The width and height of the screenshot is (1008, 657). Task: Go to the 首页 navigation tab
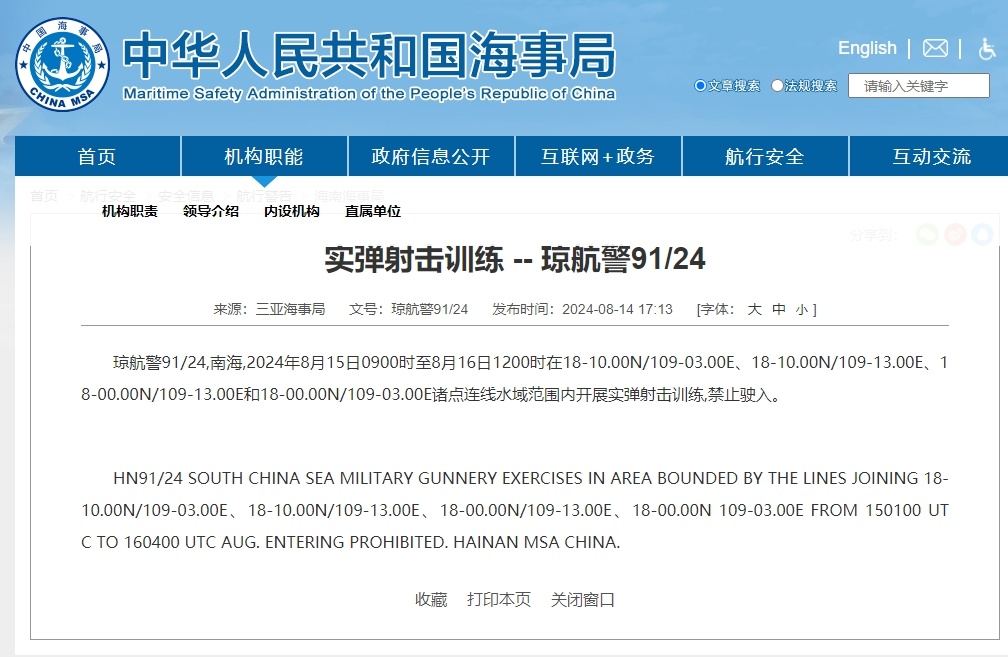97,156
